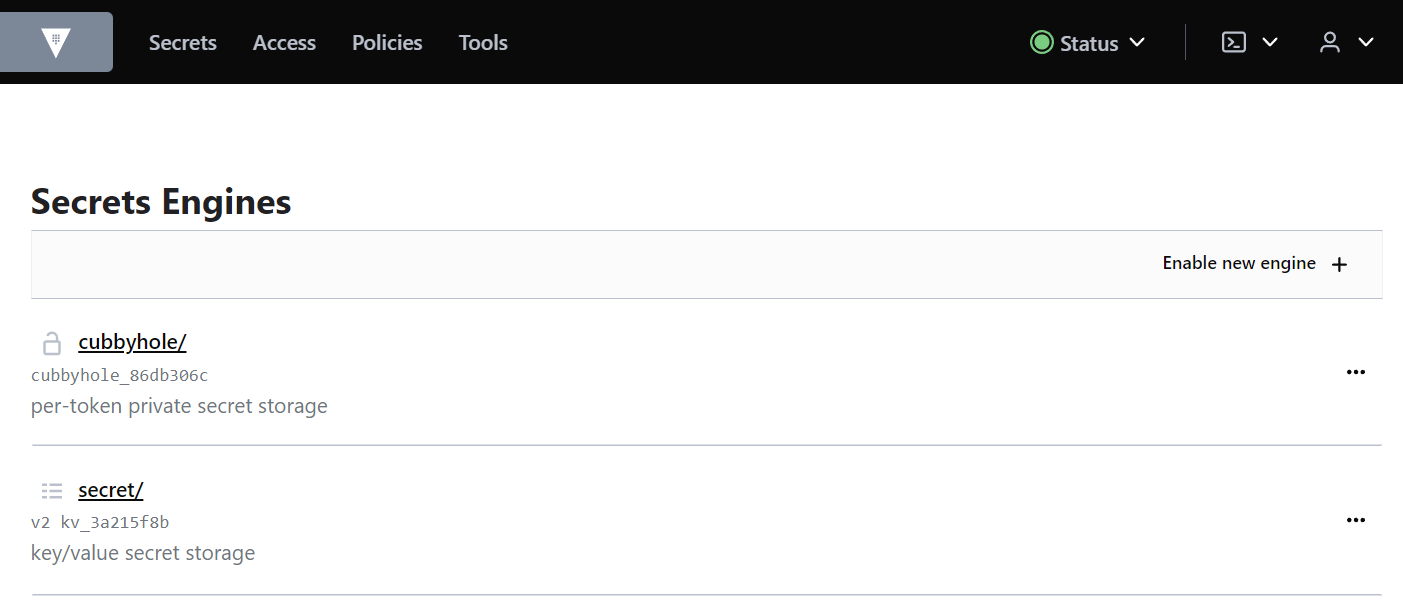The image size is (1403, 603).
Task: Open the secret/ engine link
Action: pos(111,490)
